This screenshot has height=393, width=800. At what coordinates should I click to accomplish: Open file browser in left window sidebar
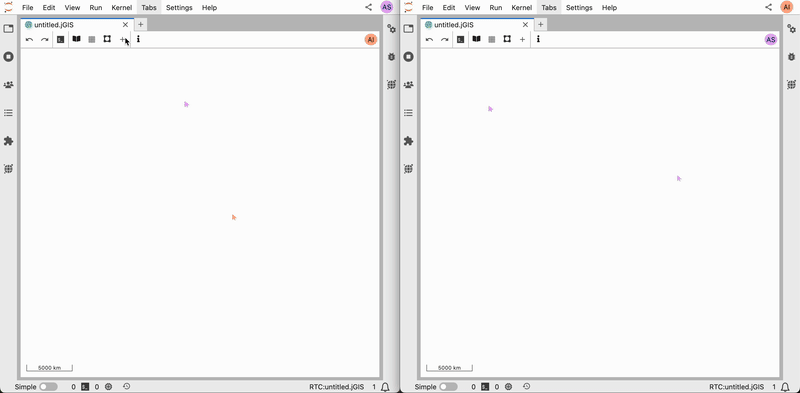coord(8,29)
